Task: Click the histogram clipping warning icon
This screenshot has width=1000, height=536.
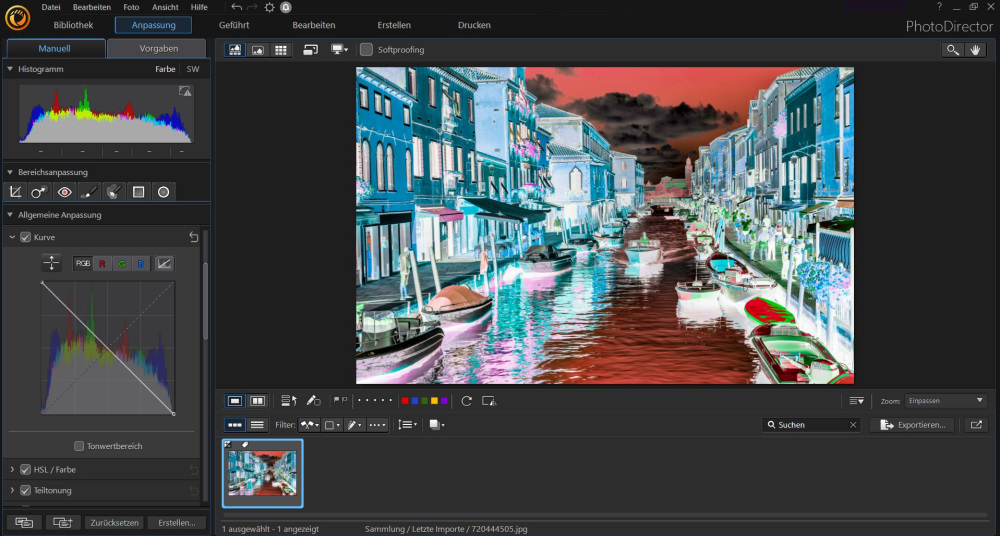Action: click(185, 92)
